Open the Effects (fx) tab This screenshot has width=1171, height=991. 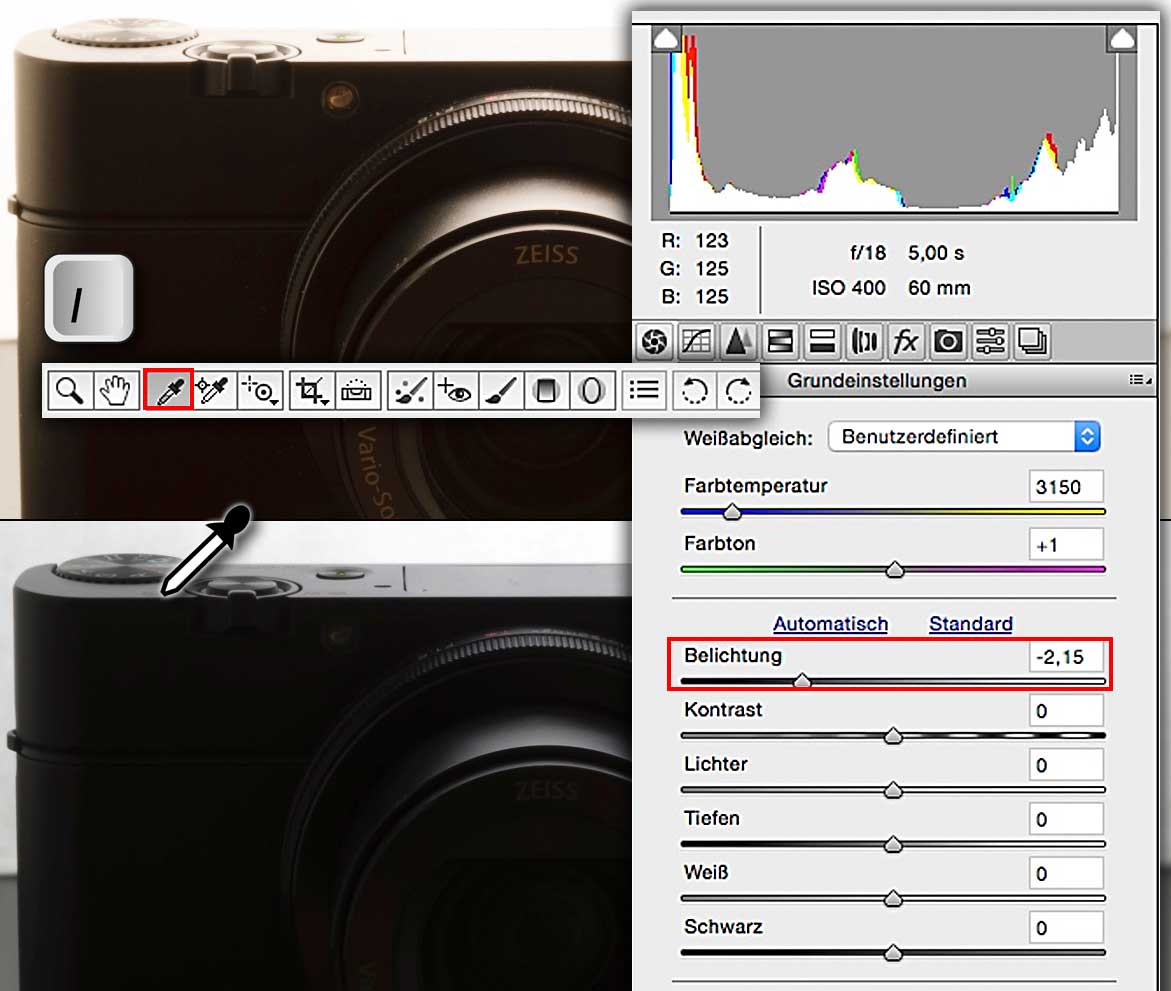[x=905, y=342]
